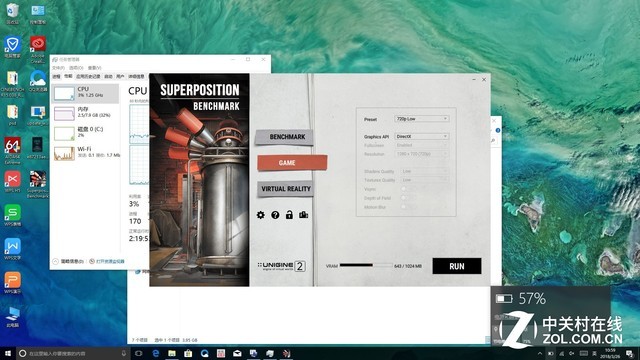640x360 pixels.
Task: Open the Graphics API dropdown showing DirectX
Action: [422, 136]
